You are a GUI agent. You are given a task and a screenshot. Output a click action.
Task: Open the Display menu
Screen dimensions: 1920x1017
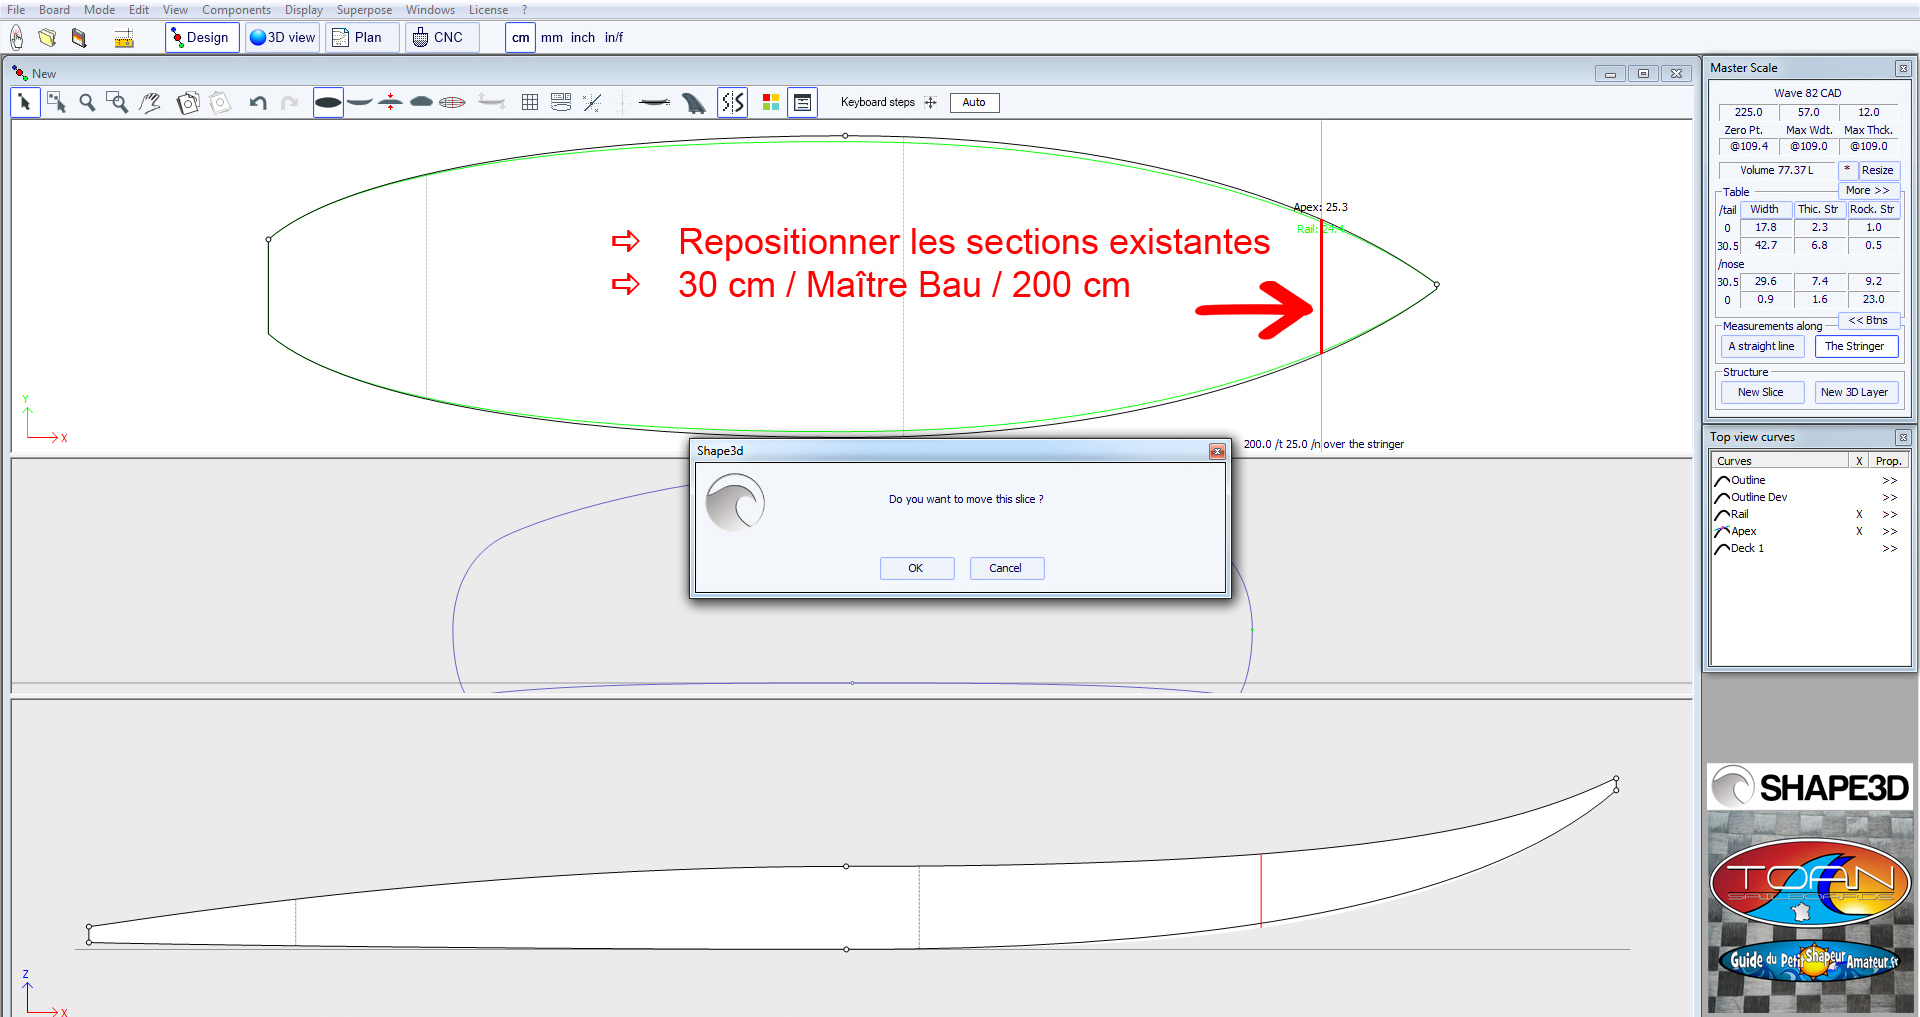point(303,10)
